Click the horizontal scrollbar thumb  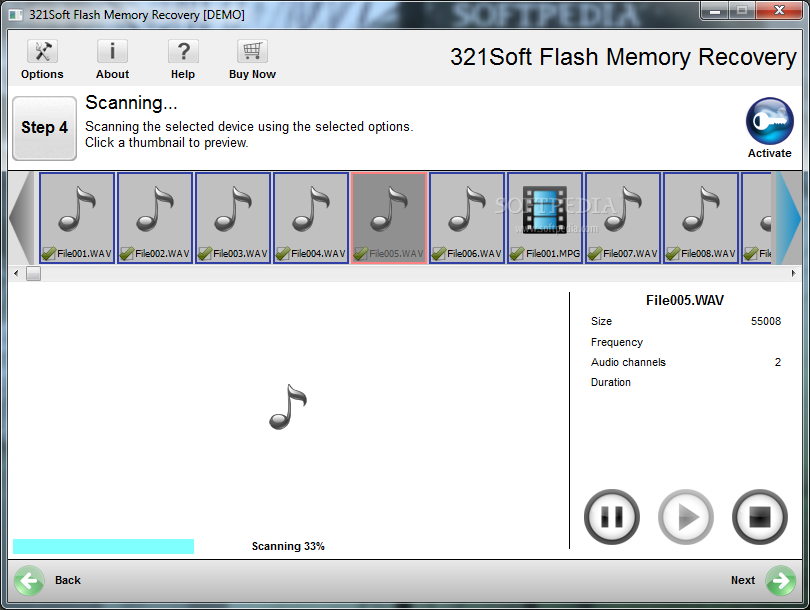(x=34, y=273)
